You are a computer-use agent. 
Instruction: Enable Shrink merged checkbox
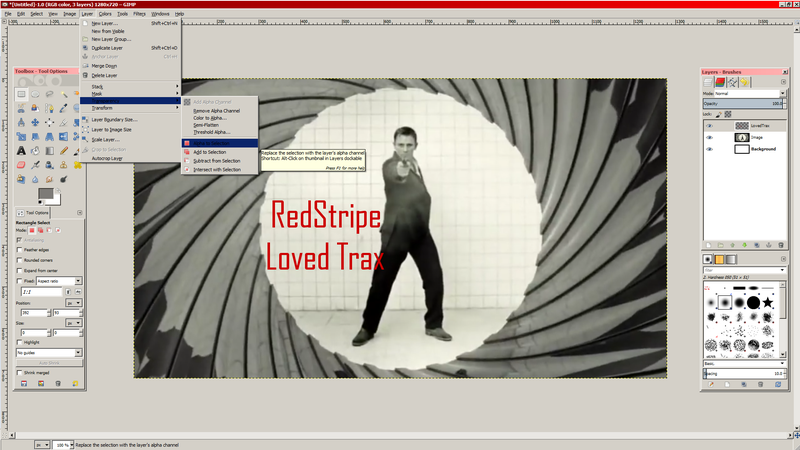(x=20, y=373)
